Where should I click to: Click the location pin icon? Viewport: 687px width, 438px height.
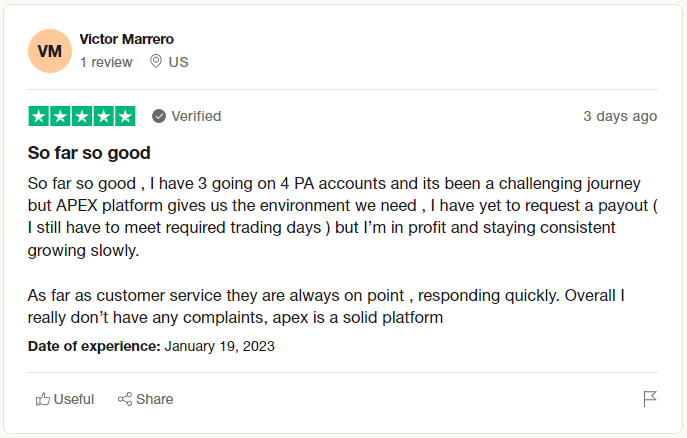tap(156, 61)
